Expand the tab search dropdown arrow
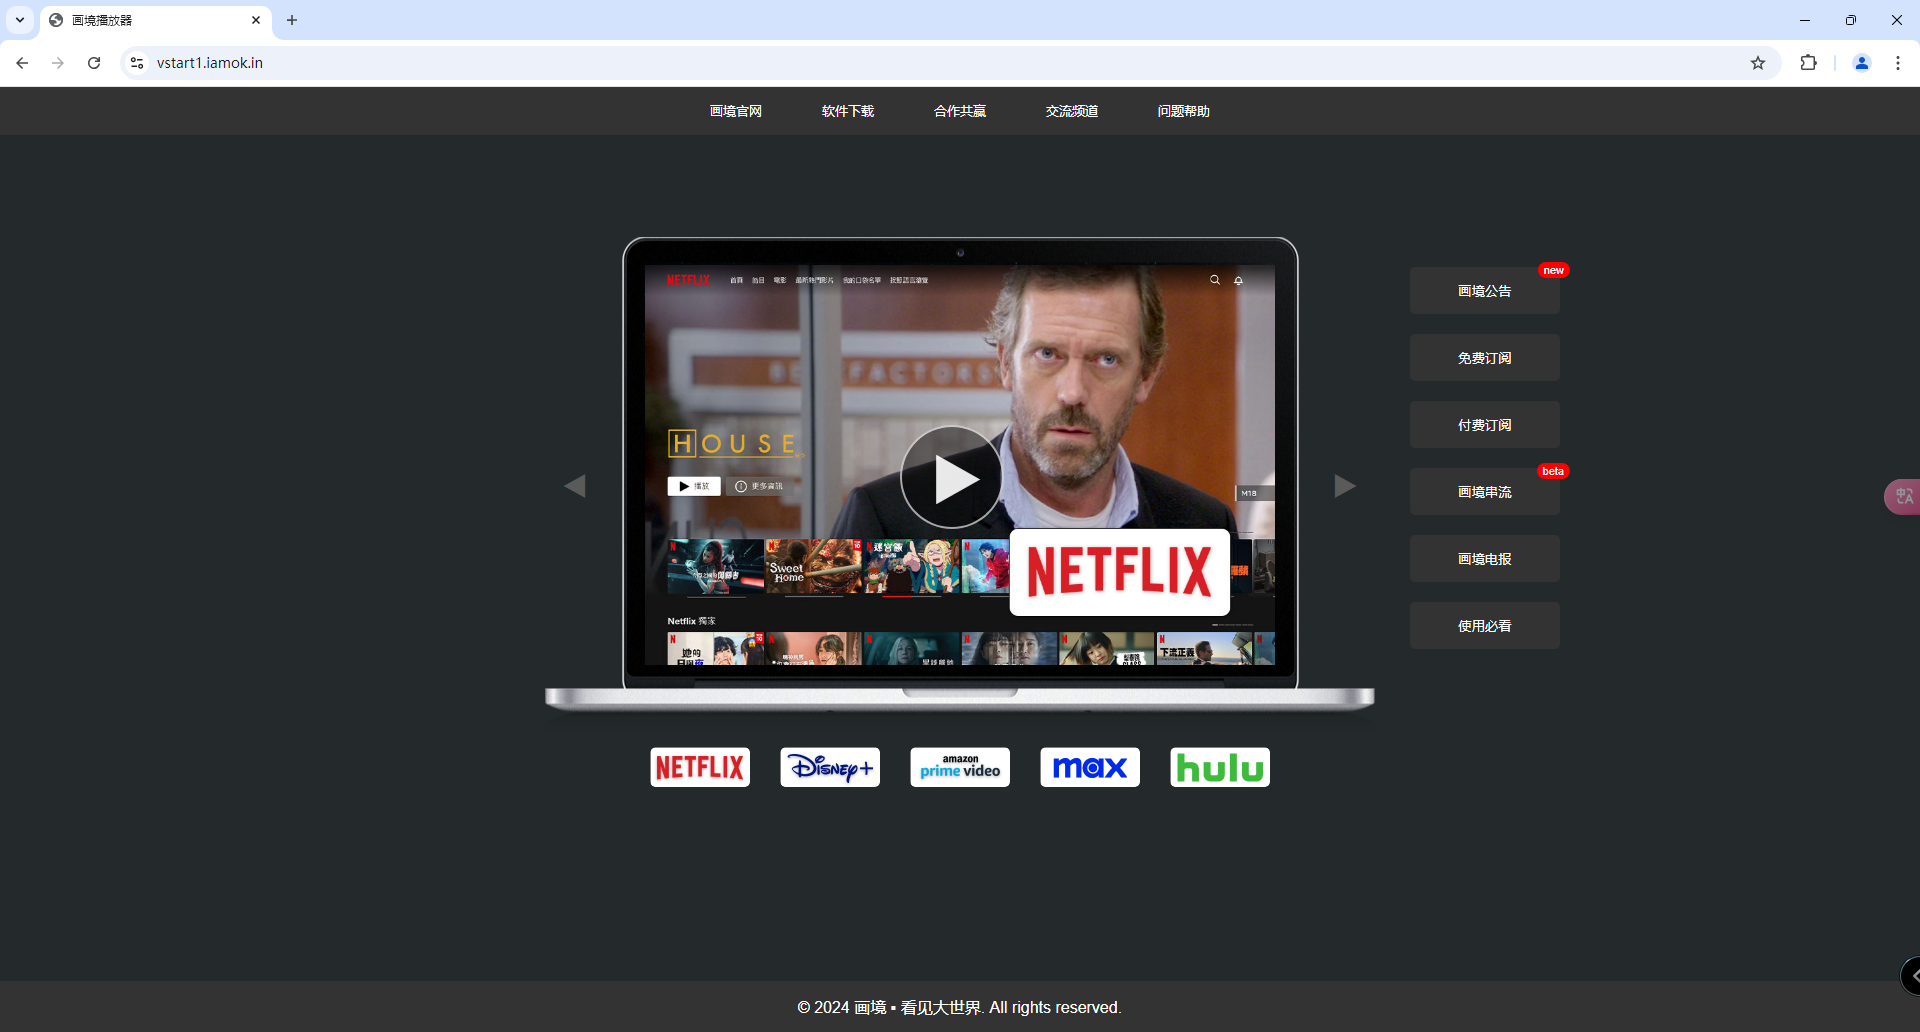Viewport: 1920px width, 1032px height. pos(20,20)
